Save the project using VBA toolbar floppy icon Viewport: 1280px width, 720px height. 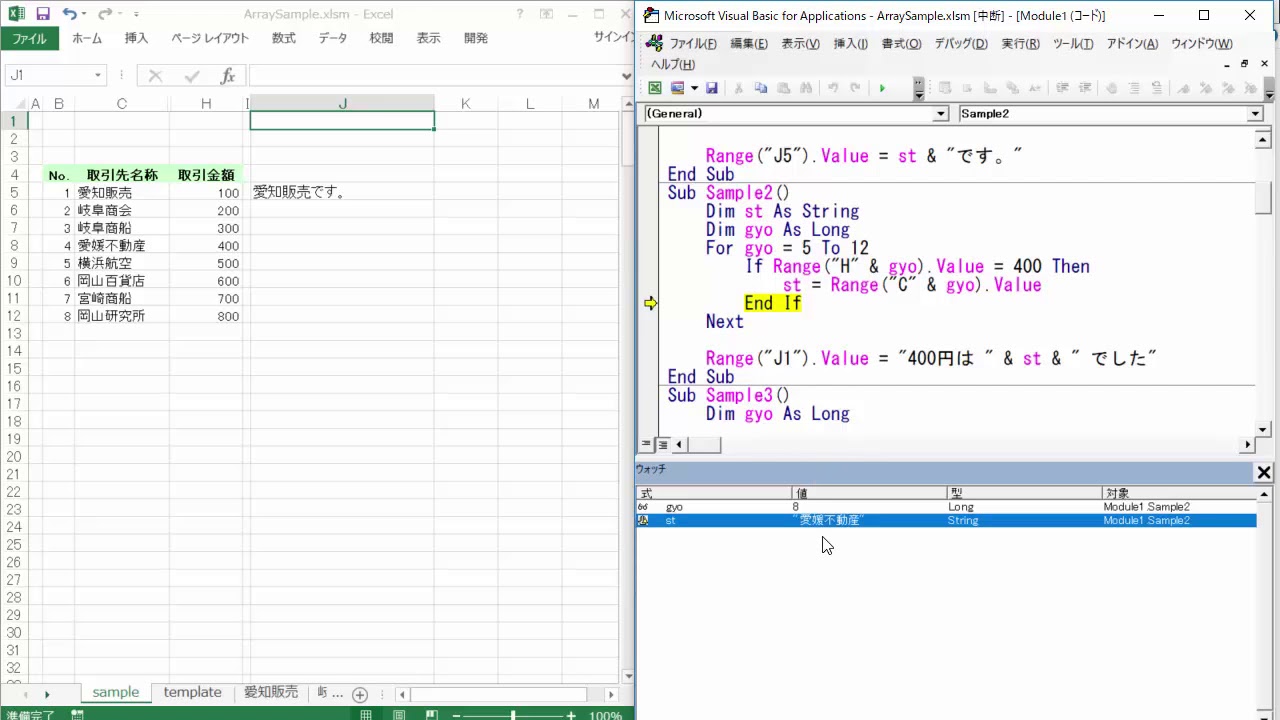point(712,88)
